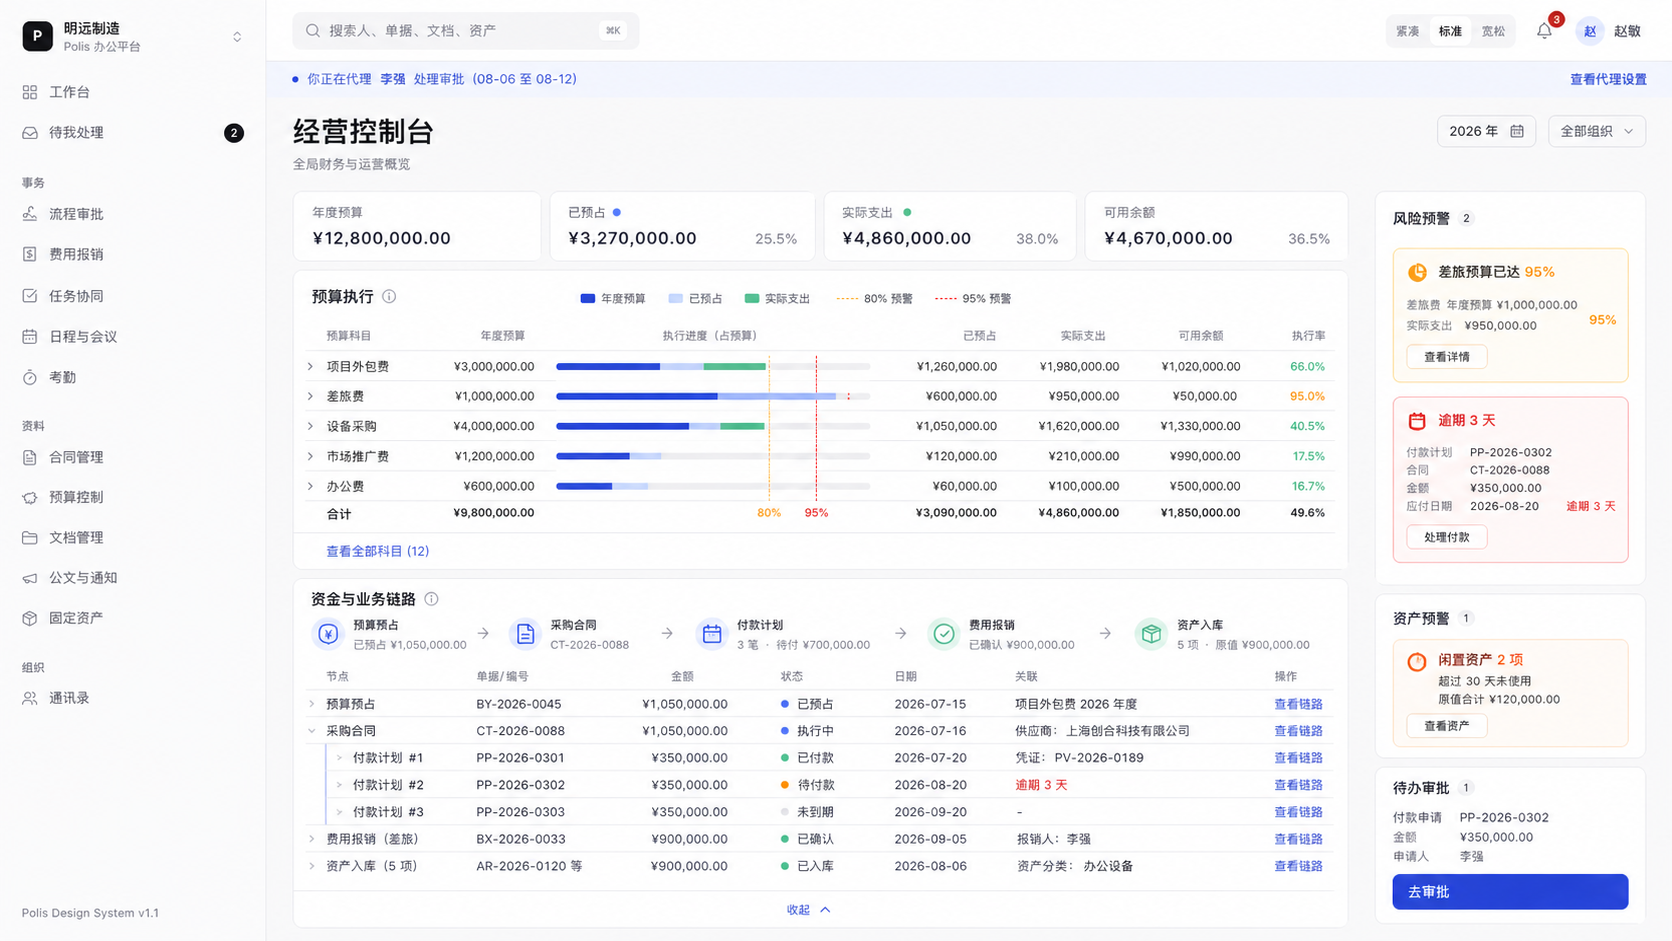1672x941 pixels.
Task: Click the info icon beside 资金与业务链路
Action: [x=431, y=599]
